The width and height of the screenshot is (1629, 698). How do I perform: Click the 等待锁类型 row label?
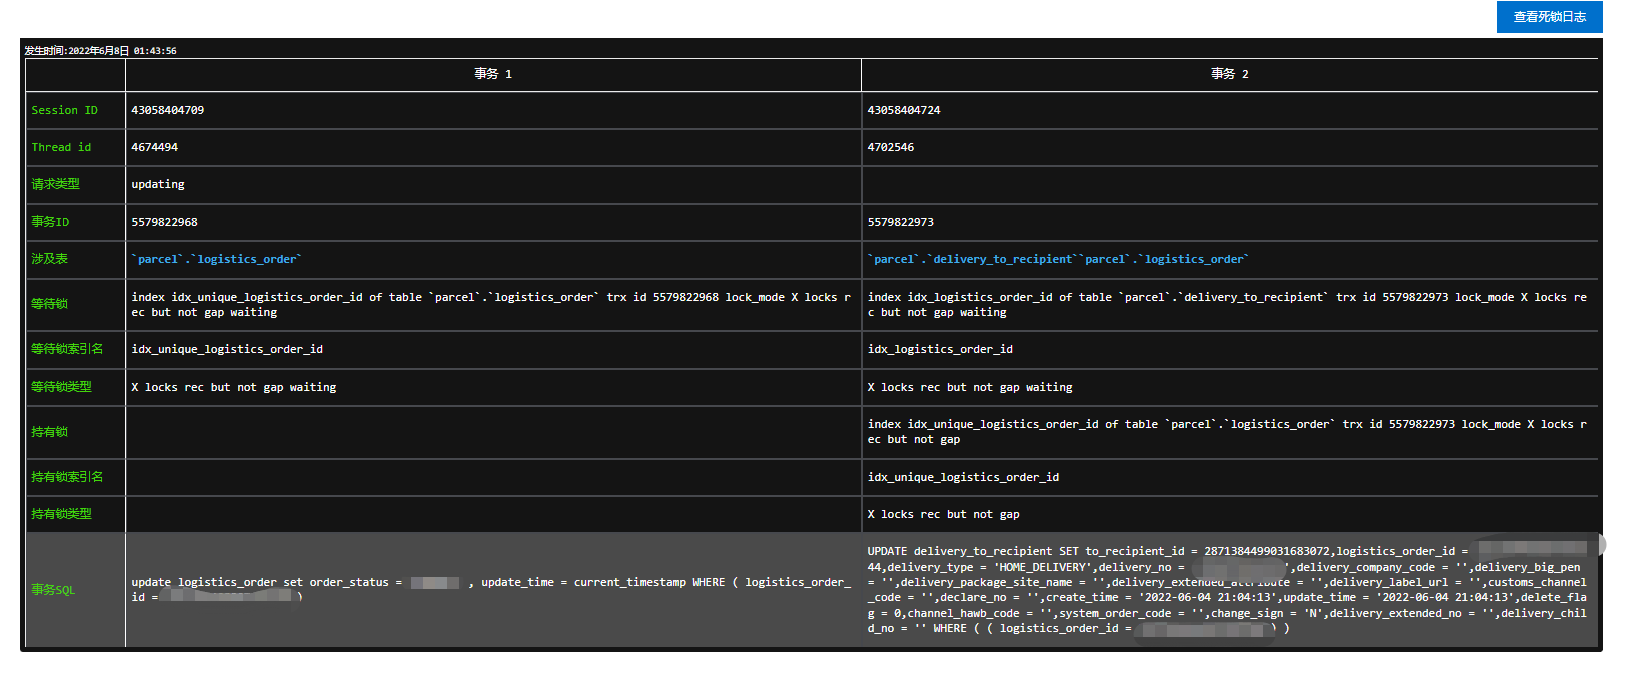[x=61, y=387]
